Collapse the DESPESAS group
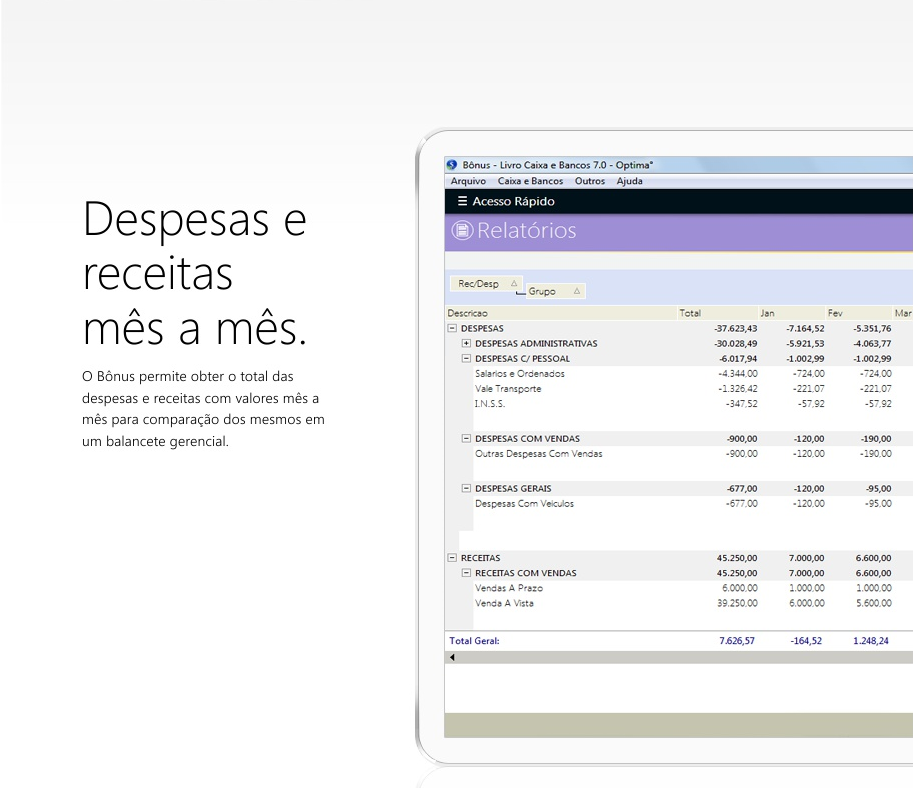 [x=452, y=329]
